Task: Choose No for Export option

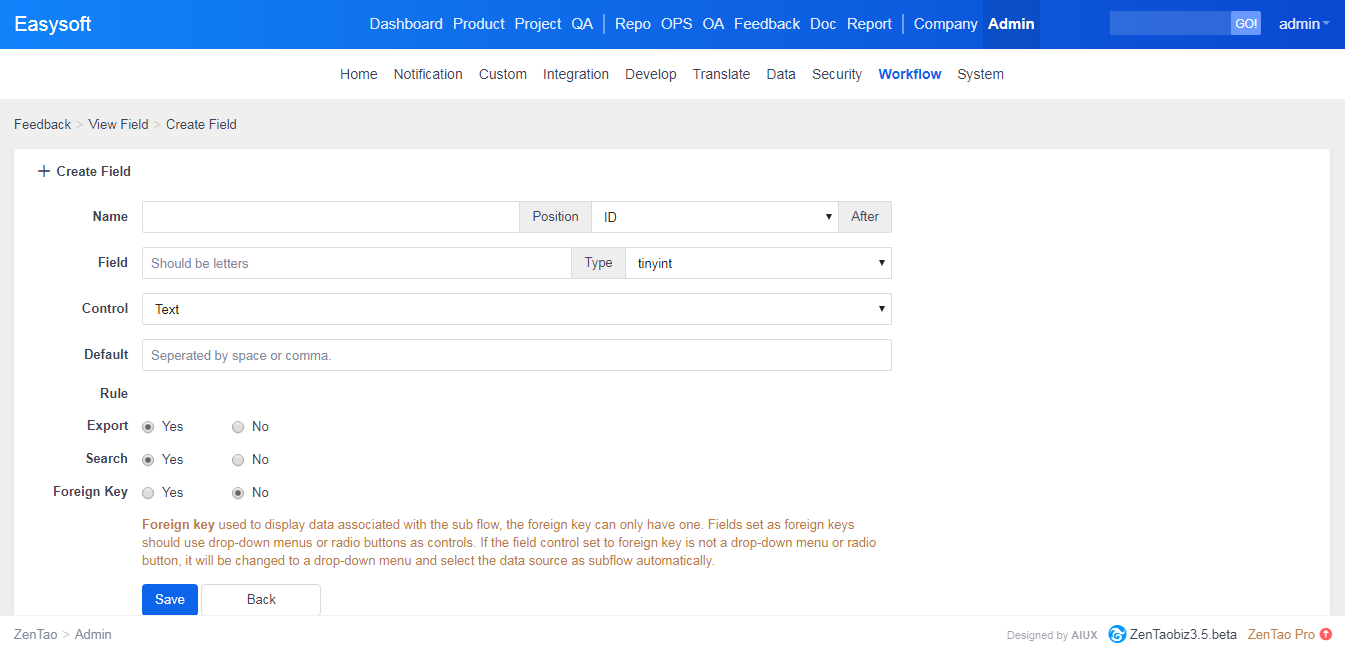Action: click(x=238, y=427)
